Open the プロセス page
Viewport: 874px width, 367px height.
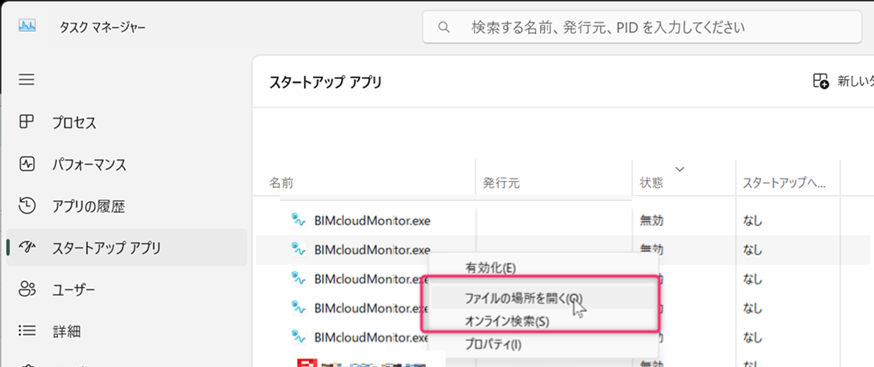127,122
